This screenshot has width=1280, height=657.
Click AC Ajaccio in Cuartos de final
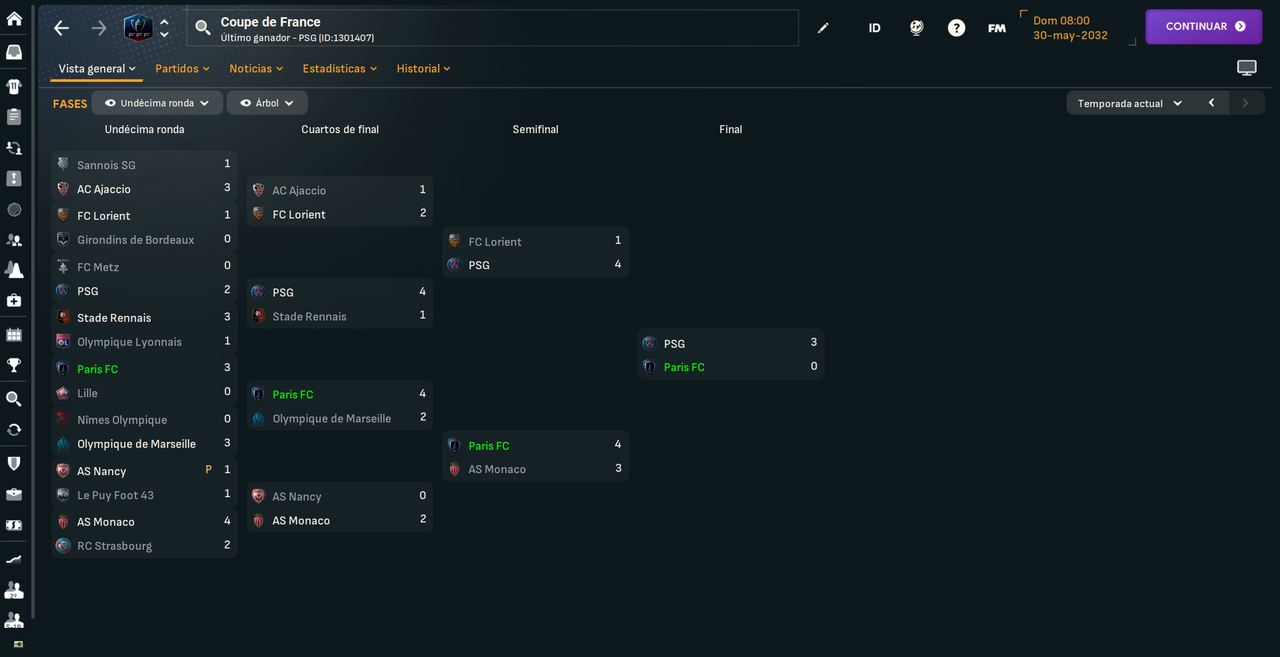click(x=299, y=191)
